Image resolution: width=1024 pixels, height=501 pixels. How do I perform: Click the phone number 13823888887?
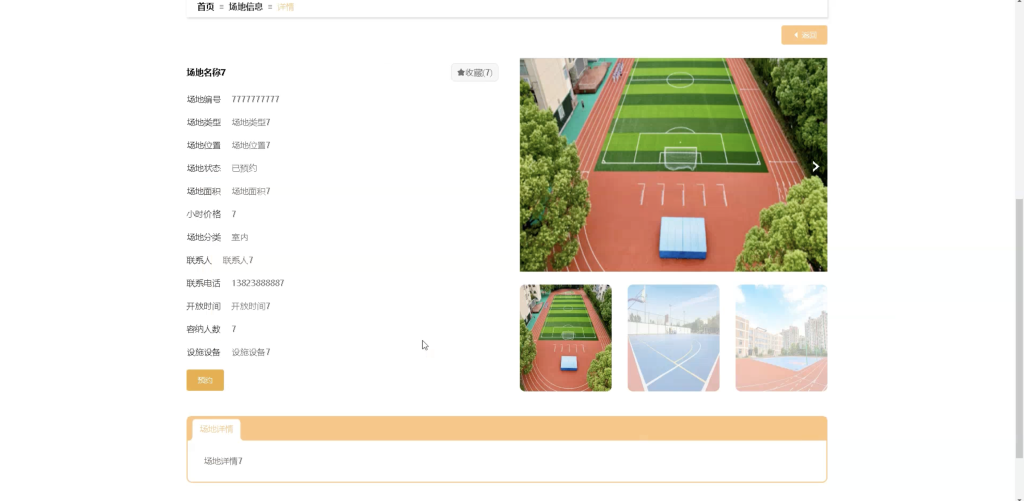[258, 283]
